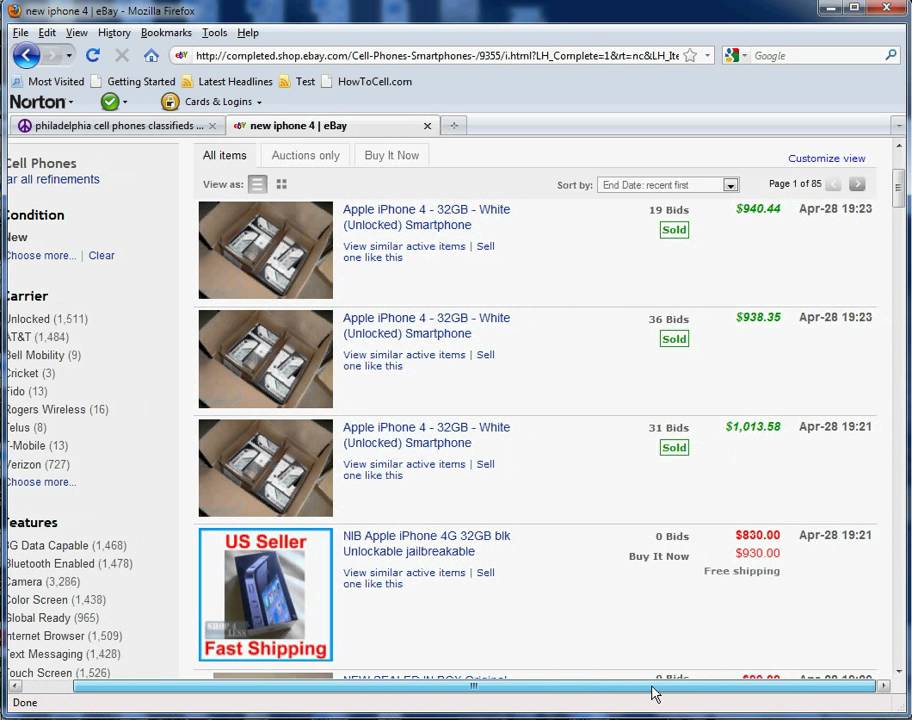Open the tab list dropdown arrow
Screen dimensions: 912x720
point(899,126)
